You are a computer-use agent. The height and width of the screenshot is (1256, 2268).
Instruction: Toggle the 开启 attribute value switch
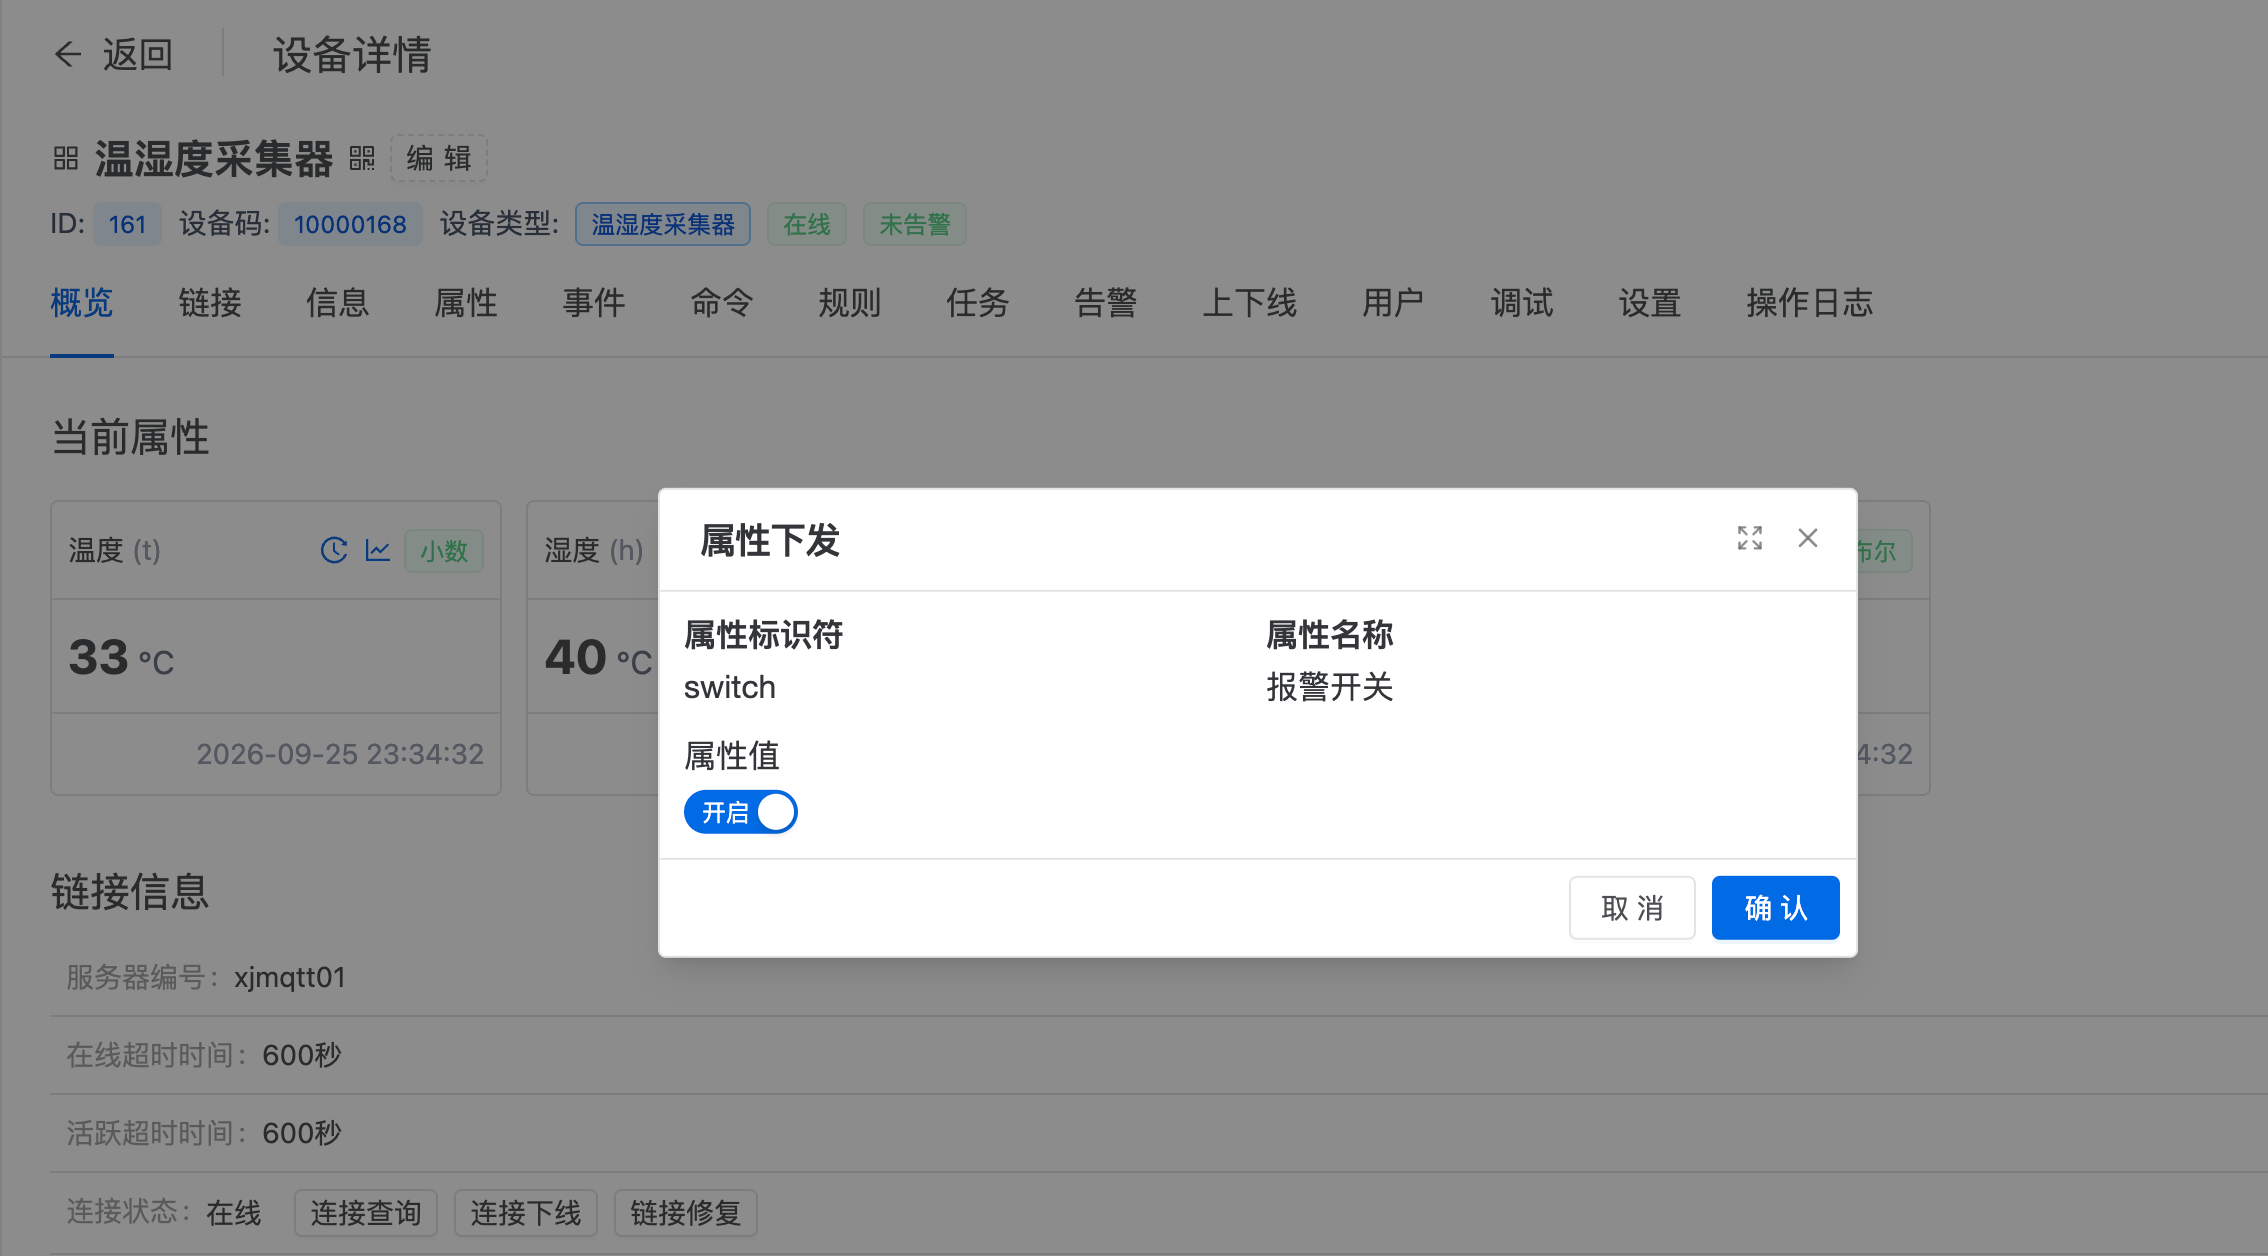coord(741,812)
